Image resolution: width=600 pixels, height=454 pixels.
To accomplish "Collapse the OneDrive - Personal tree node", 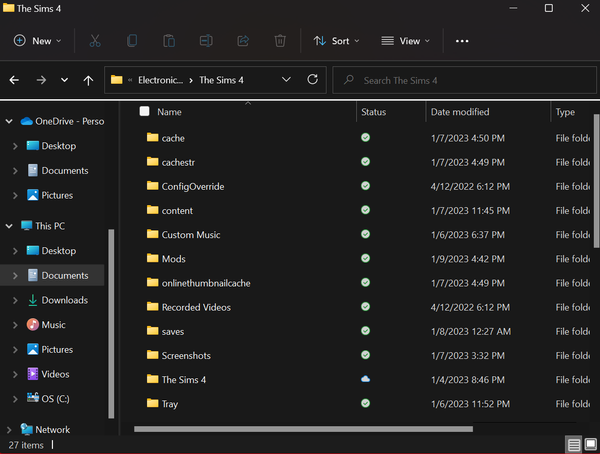I will pos(9,121).
